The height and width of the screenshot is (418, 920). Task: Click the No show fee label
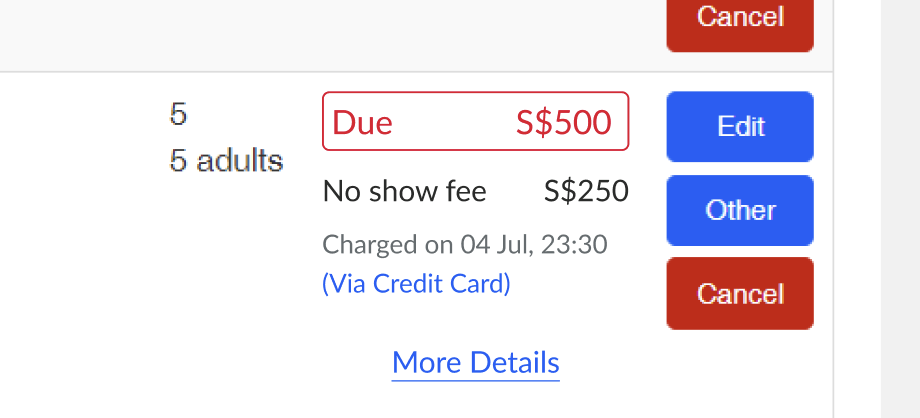(404, 191)
